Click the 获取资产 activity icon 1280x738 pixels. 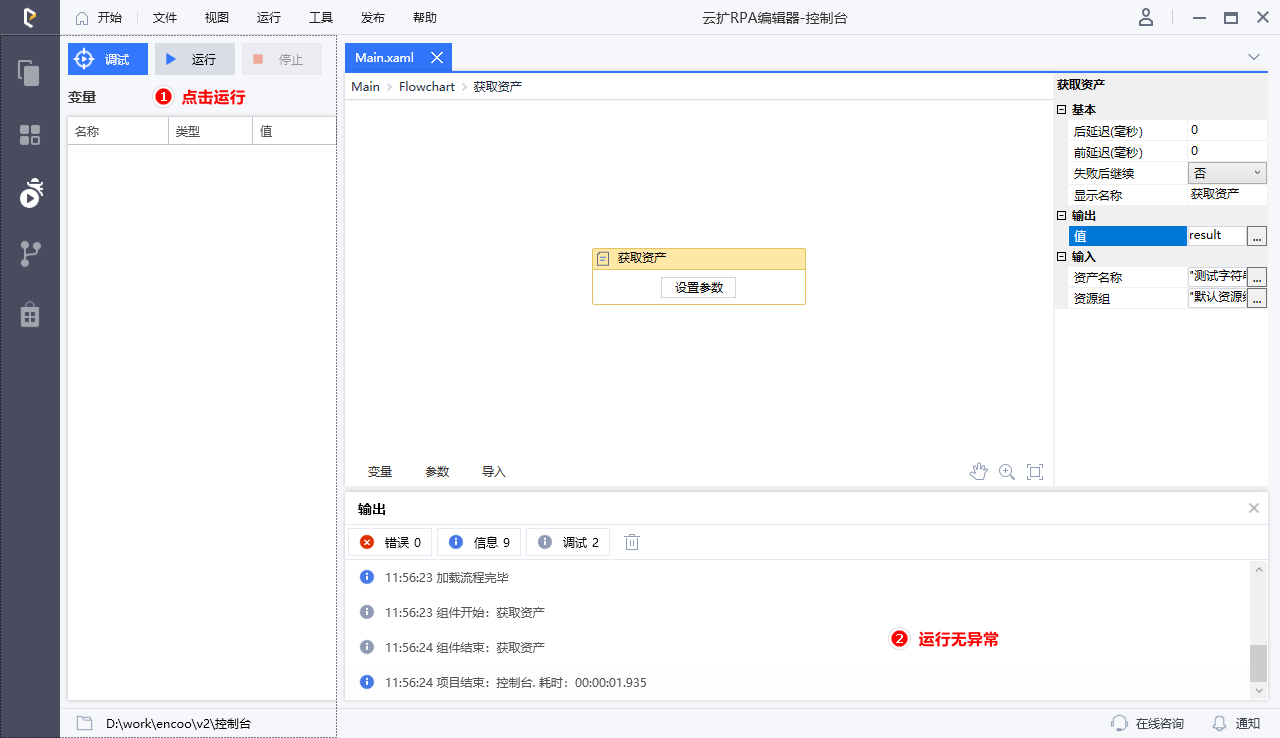(x=603, y=259)
